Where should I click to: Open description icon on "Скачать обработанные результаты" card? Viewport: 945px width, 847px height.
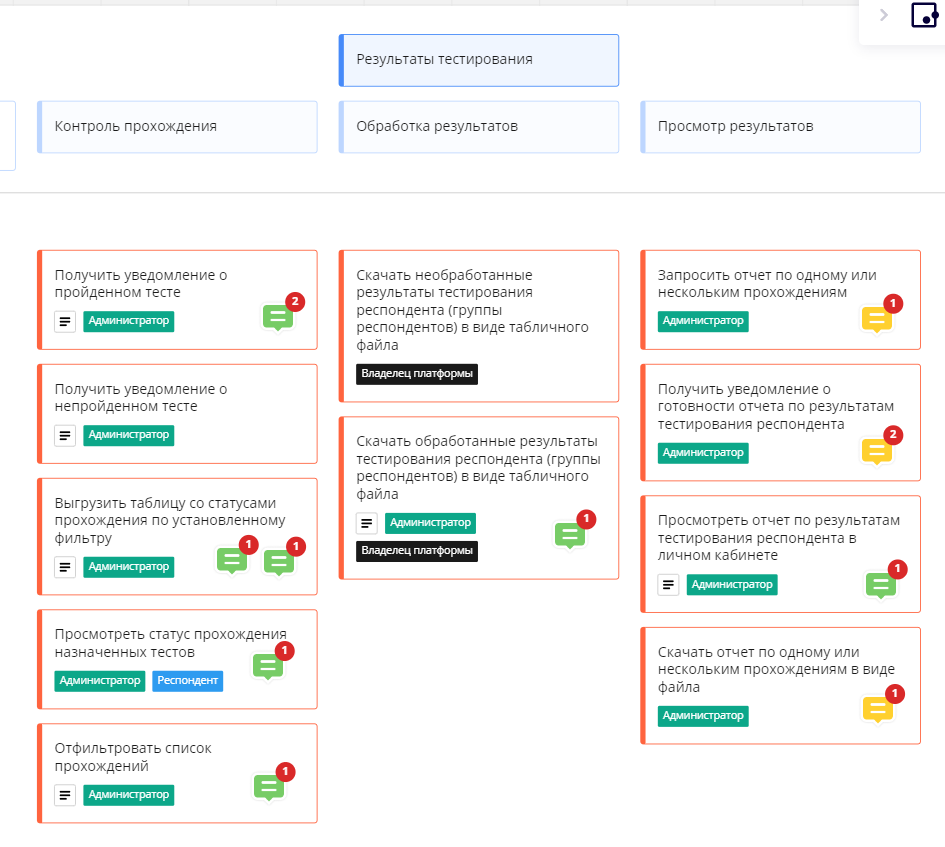point(366,523)
